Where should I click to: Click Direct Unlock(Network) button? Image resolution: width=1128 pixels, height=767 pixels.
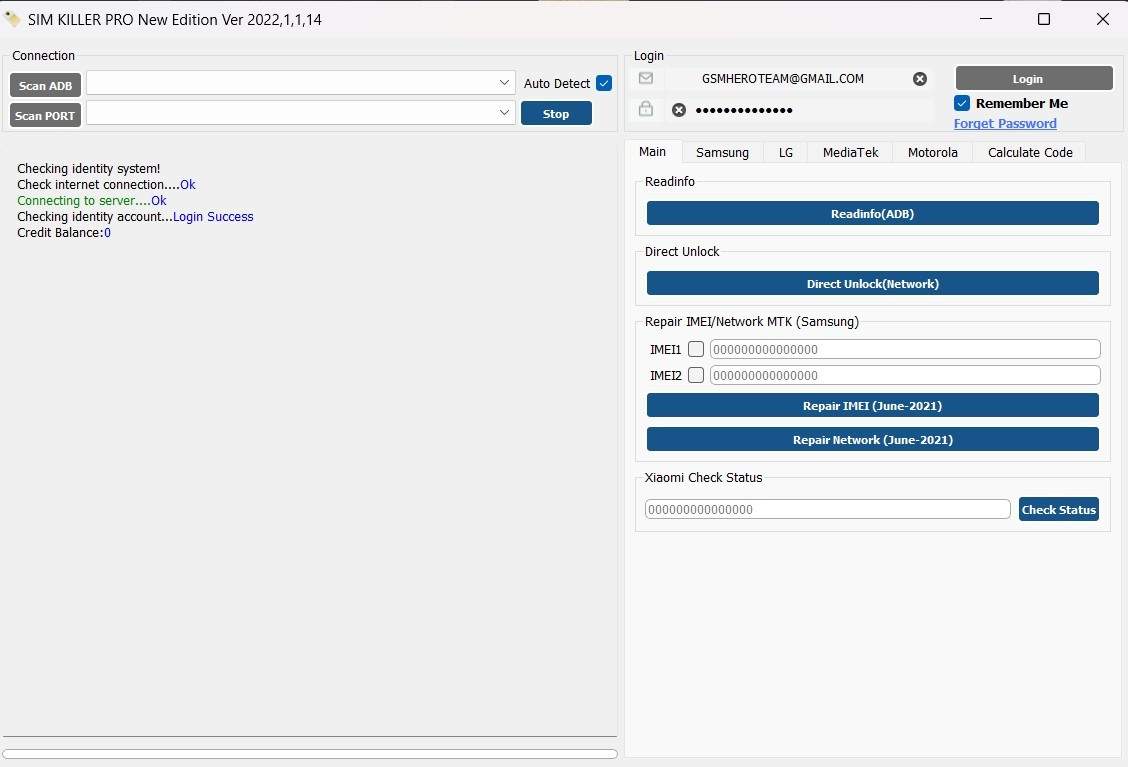tap(873, 283)
